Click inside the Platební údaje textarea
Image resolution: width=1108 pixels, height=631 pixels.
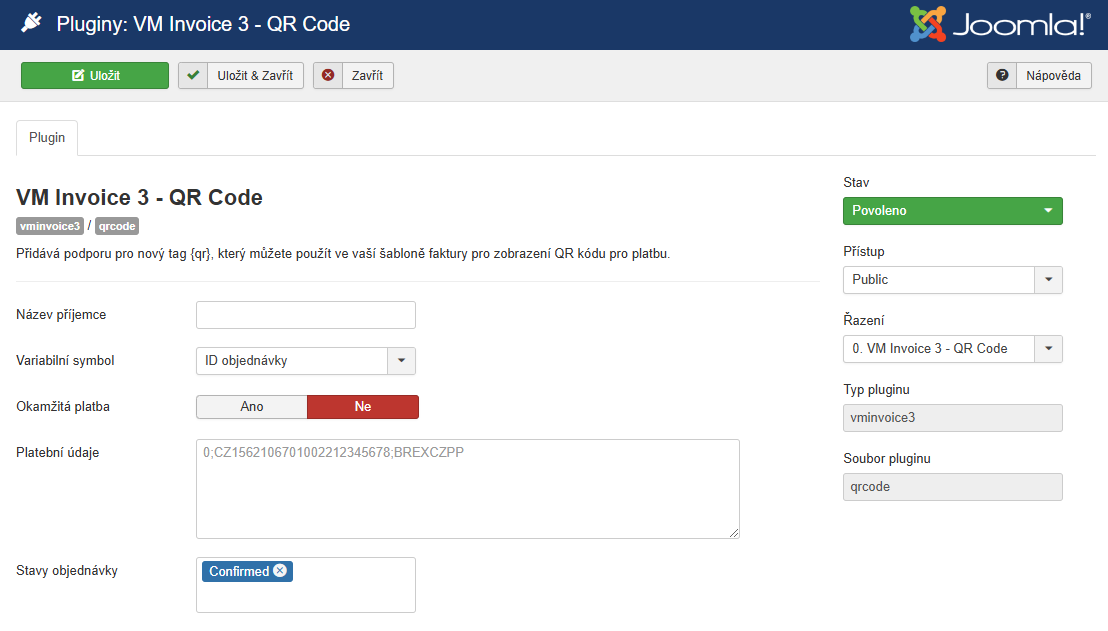[468, 489]
